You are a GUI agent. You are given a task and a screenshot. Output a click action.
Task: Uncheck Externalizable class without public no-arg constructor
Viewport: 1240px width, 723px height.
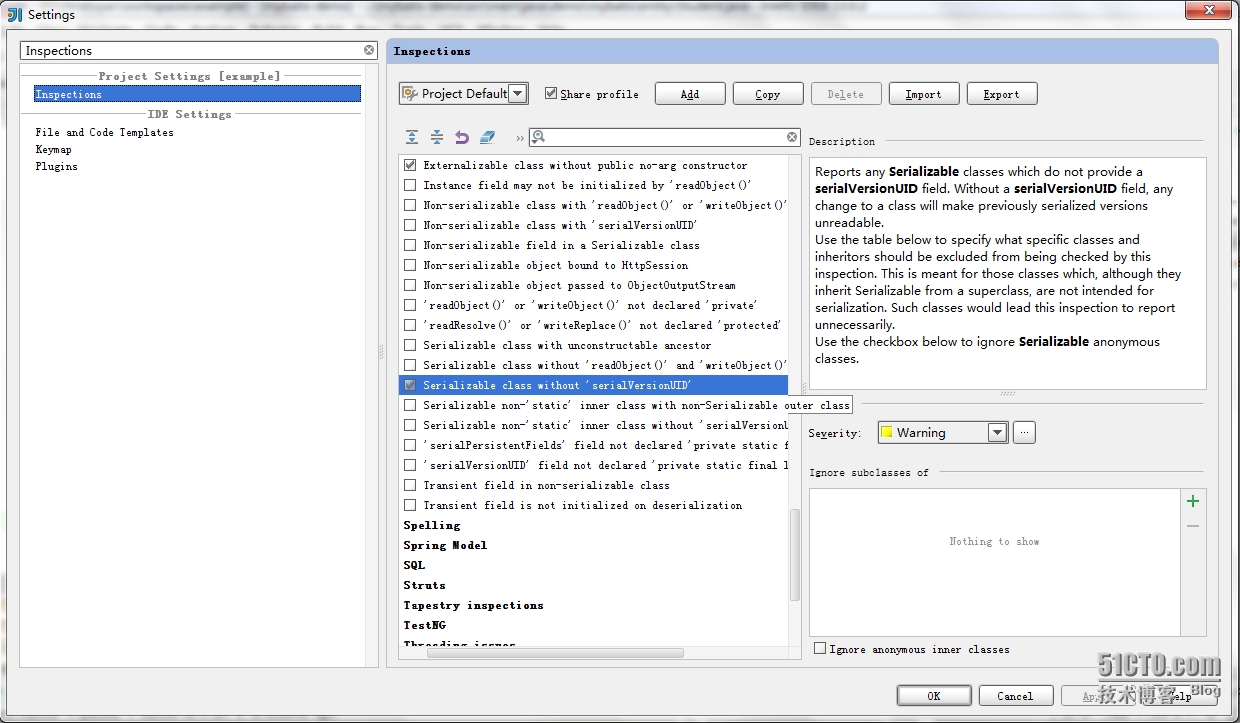click(410, 165)
